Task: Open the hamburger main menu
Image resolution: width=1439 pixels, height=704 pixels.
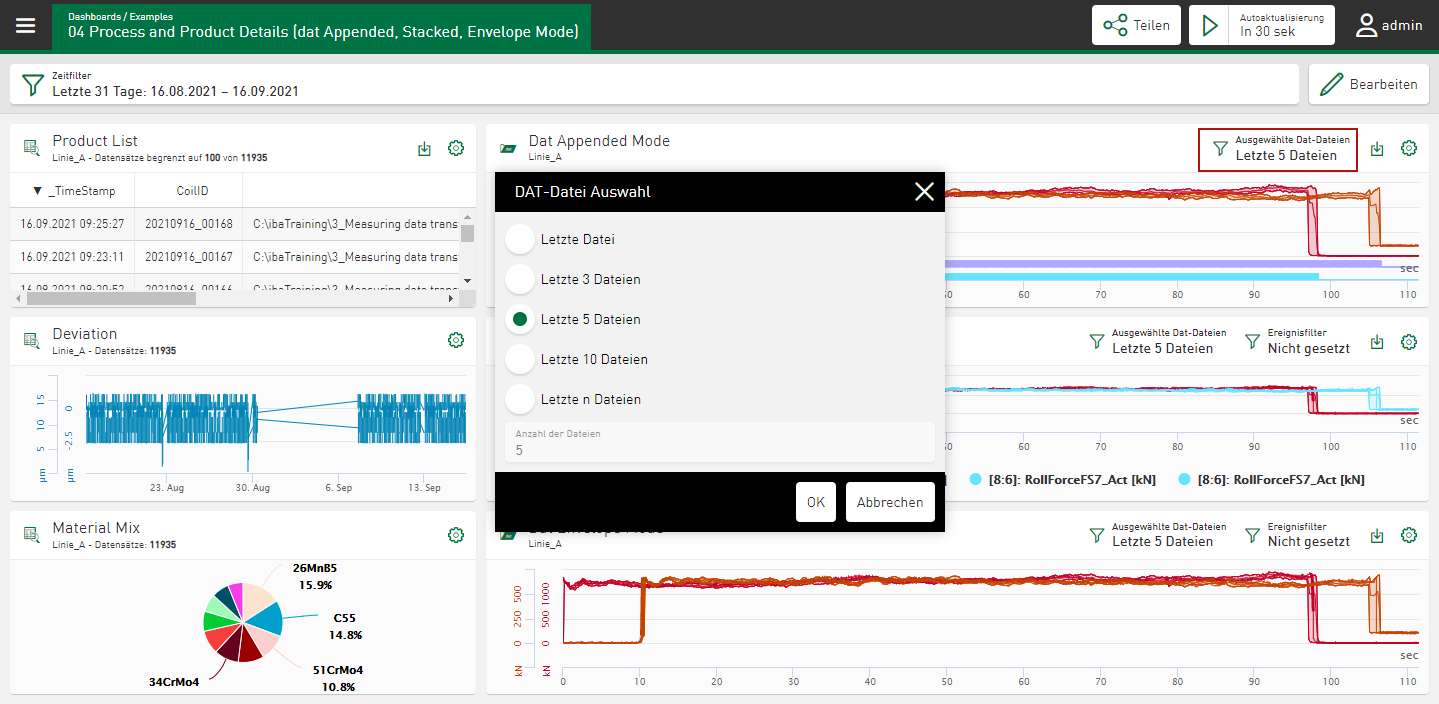Action: [25, 25]
